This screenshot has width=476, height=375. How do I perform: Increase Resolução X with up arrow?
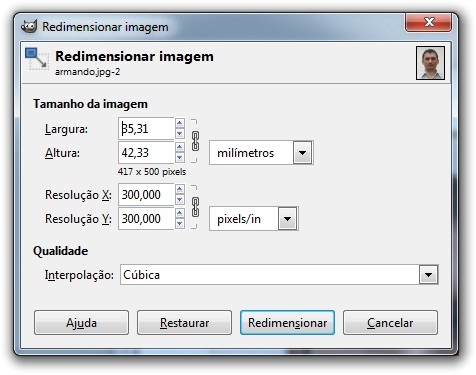tap(180, 189)
